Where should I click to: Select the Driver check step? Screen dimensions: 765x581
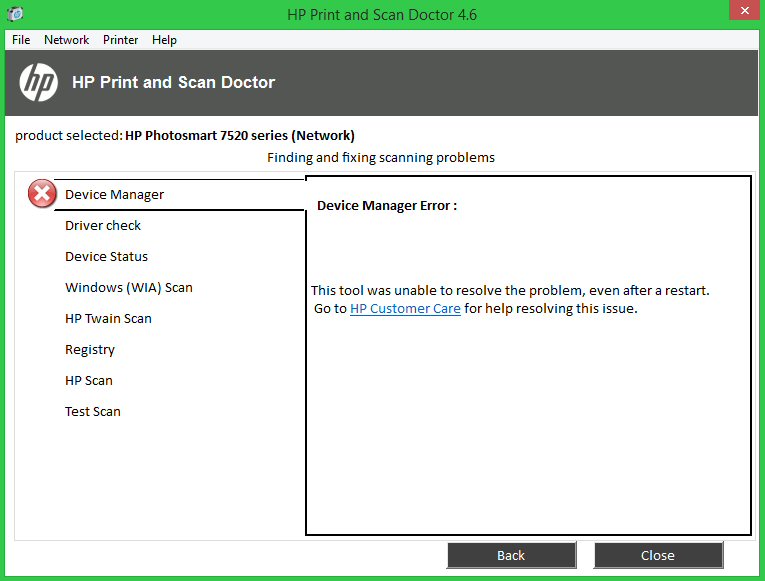point(103,225)
